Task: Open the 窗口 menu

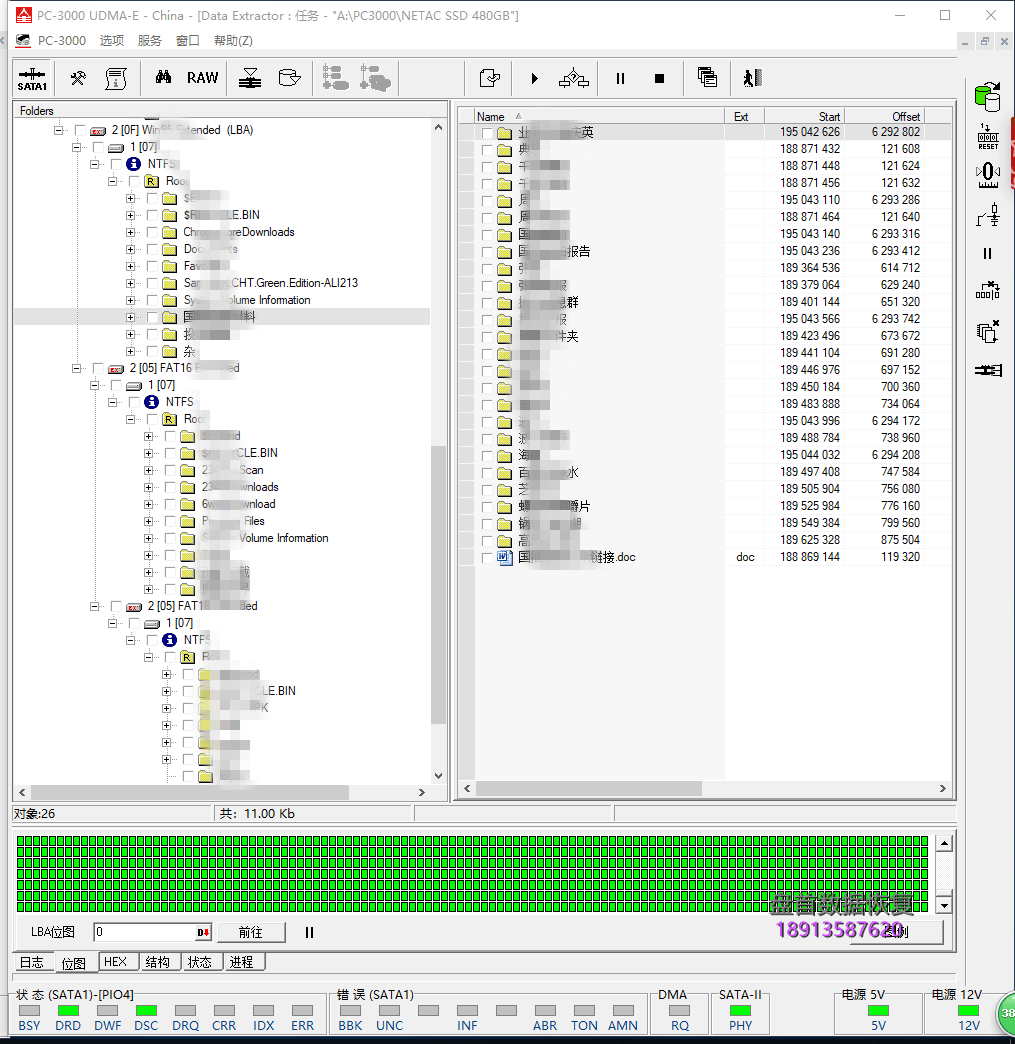Action: tap(188, 41)
